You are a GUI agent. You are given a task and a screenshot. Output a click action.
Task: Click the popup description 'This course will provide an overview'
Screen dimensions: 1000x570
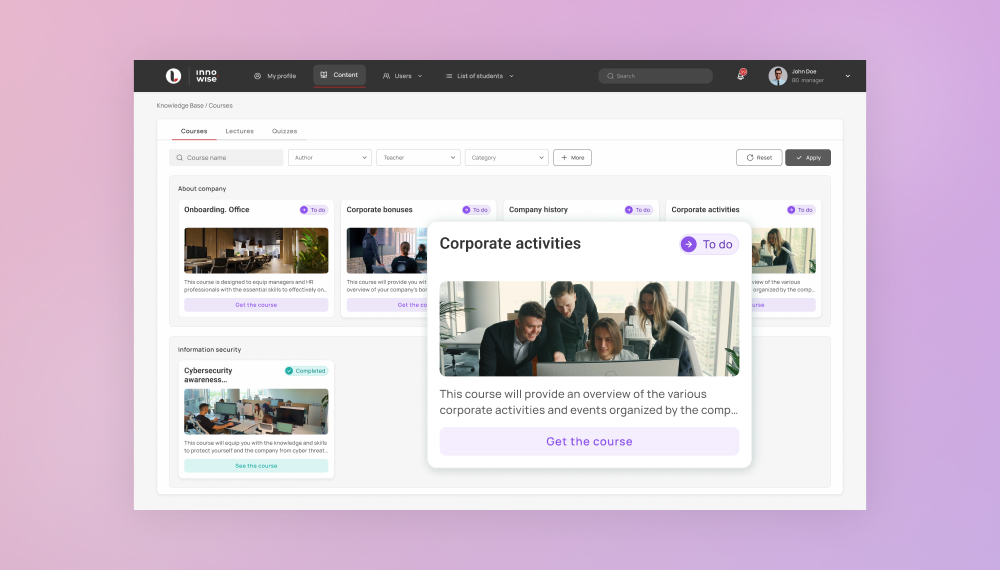click(589, 402)
